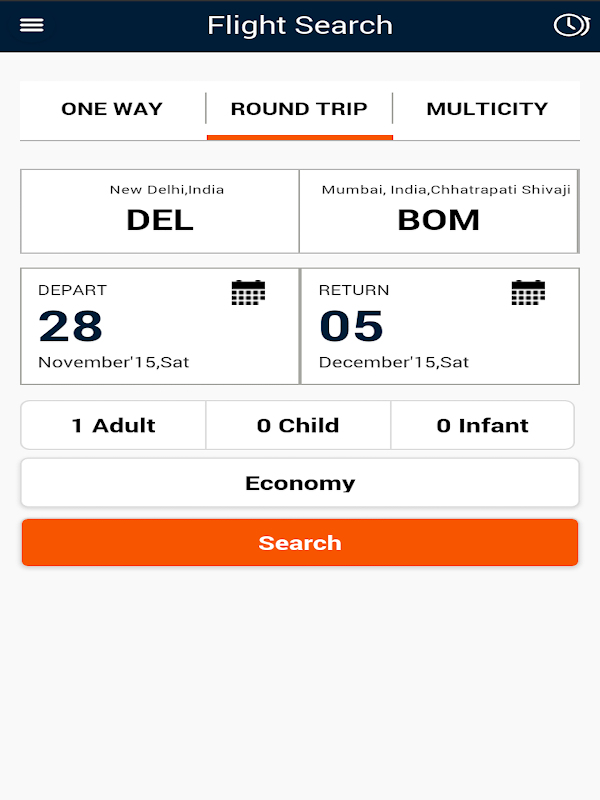600x800 pixels.
Task: Open the Economy class selector
Action: [x=300, y=484]
